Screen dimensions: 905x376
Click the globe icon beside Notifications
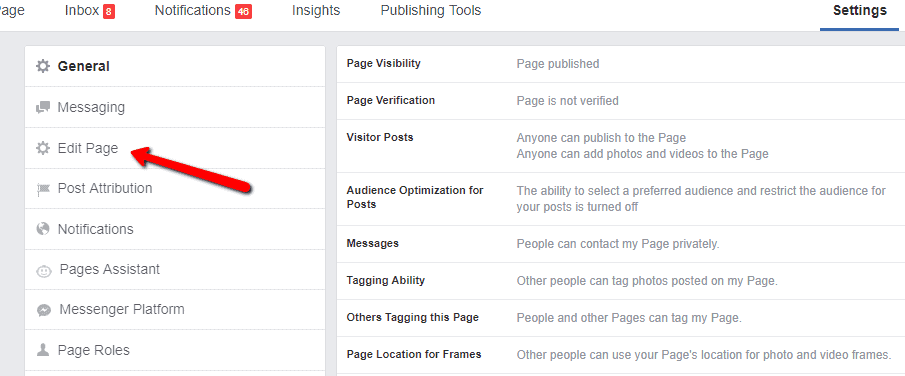43,229
